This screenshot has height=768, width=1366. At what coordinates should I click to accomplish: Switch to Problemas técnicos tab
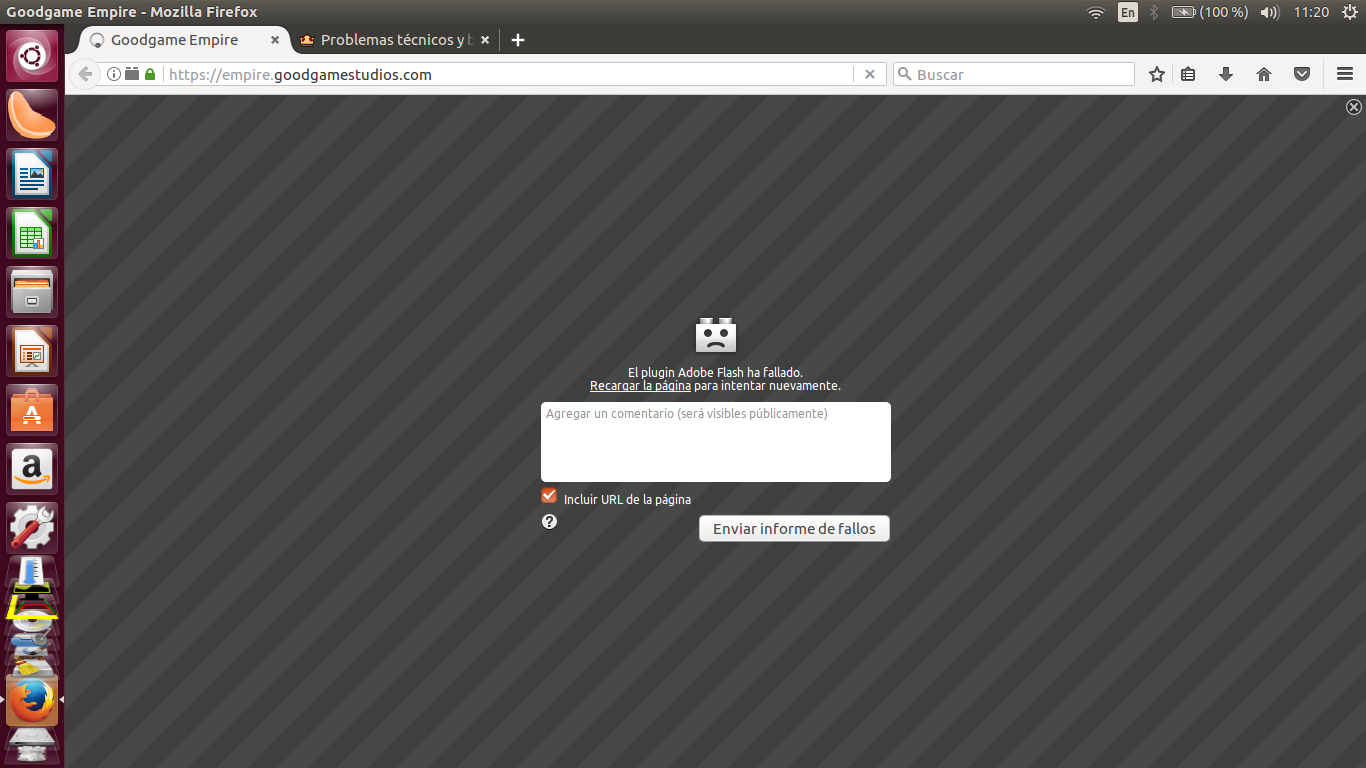click(x=398, y=40)
